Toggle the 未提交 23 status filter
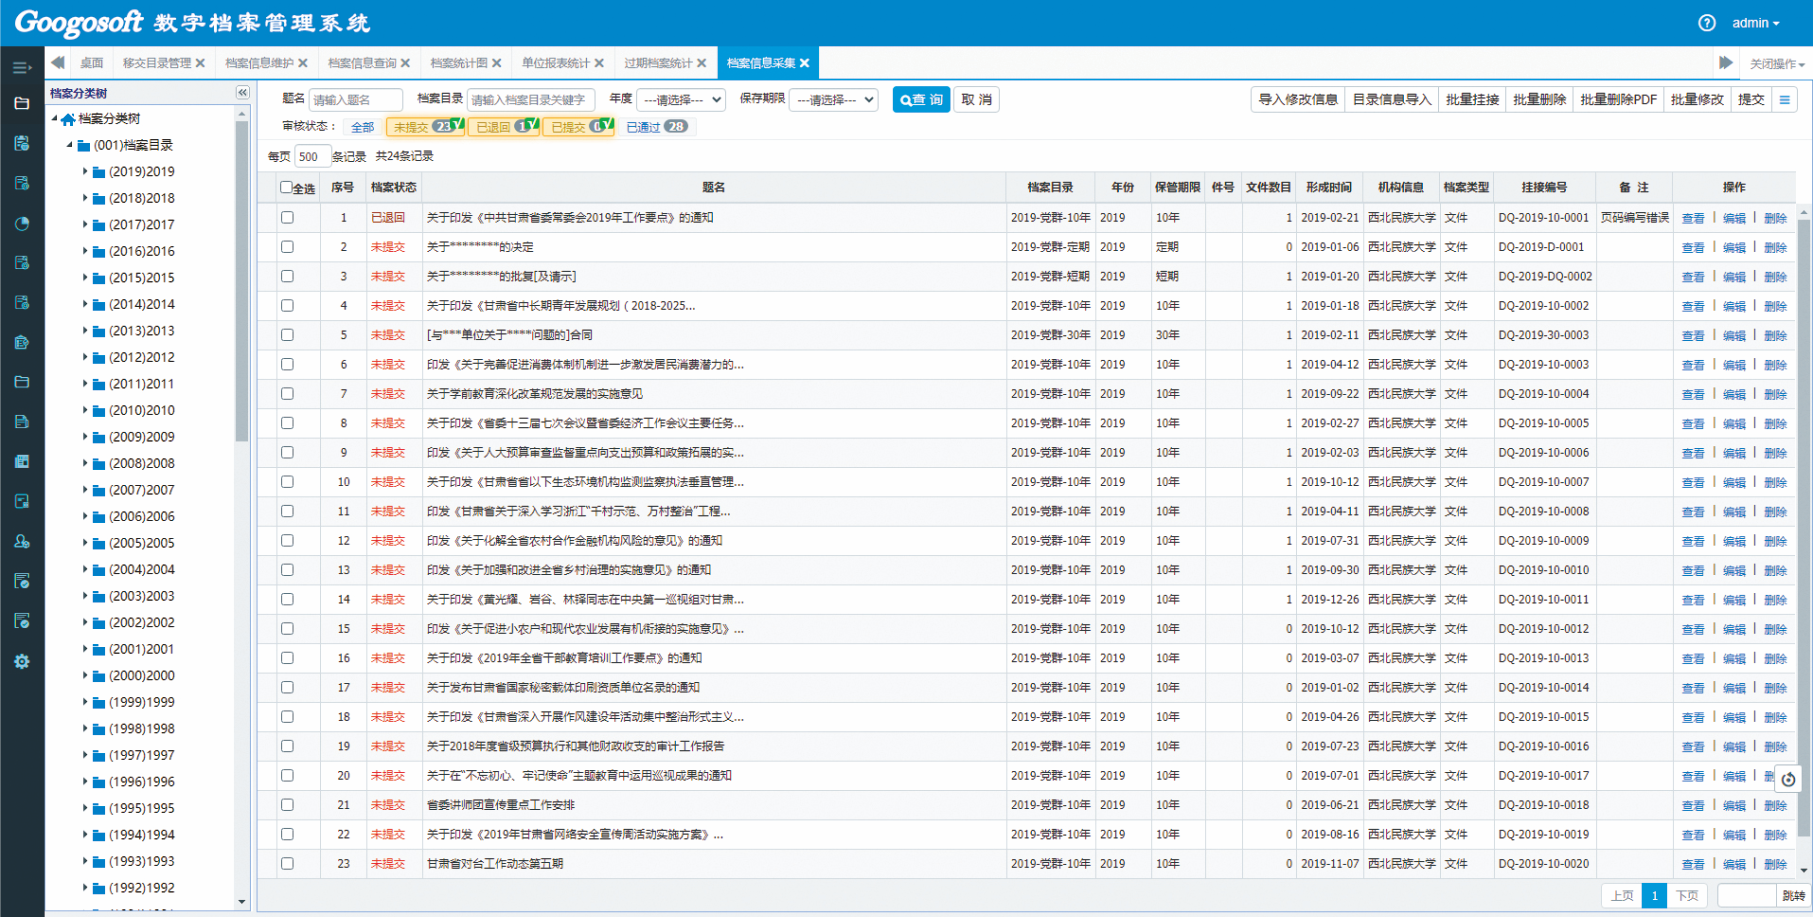The height and width of the screenshot is (917, 1814). (425, 127)
